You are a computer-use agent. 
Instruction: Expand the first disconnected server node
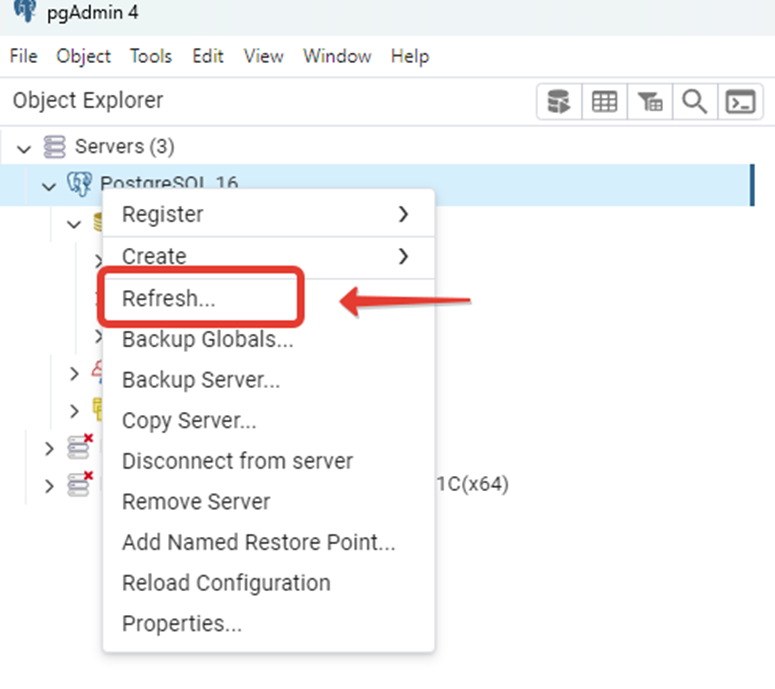coord(49,449)
